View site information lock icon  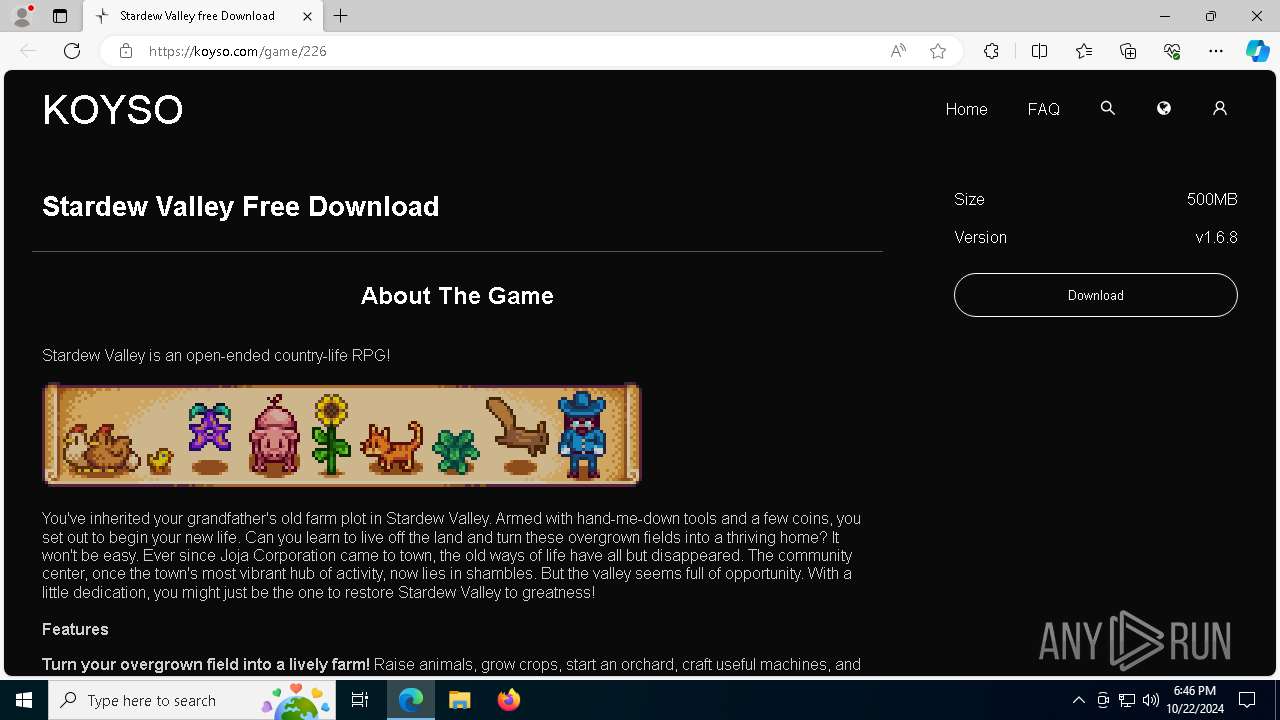(x=125, y=51)
